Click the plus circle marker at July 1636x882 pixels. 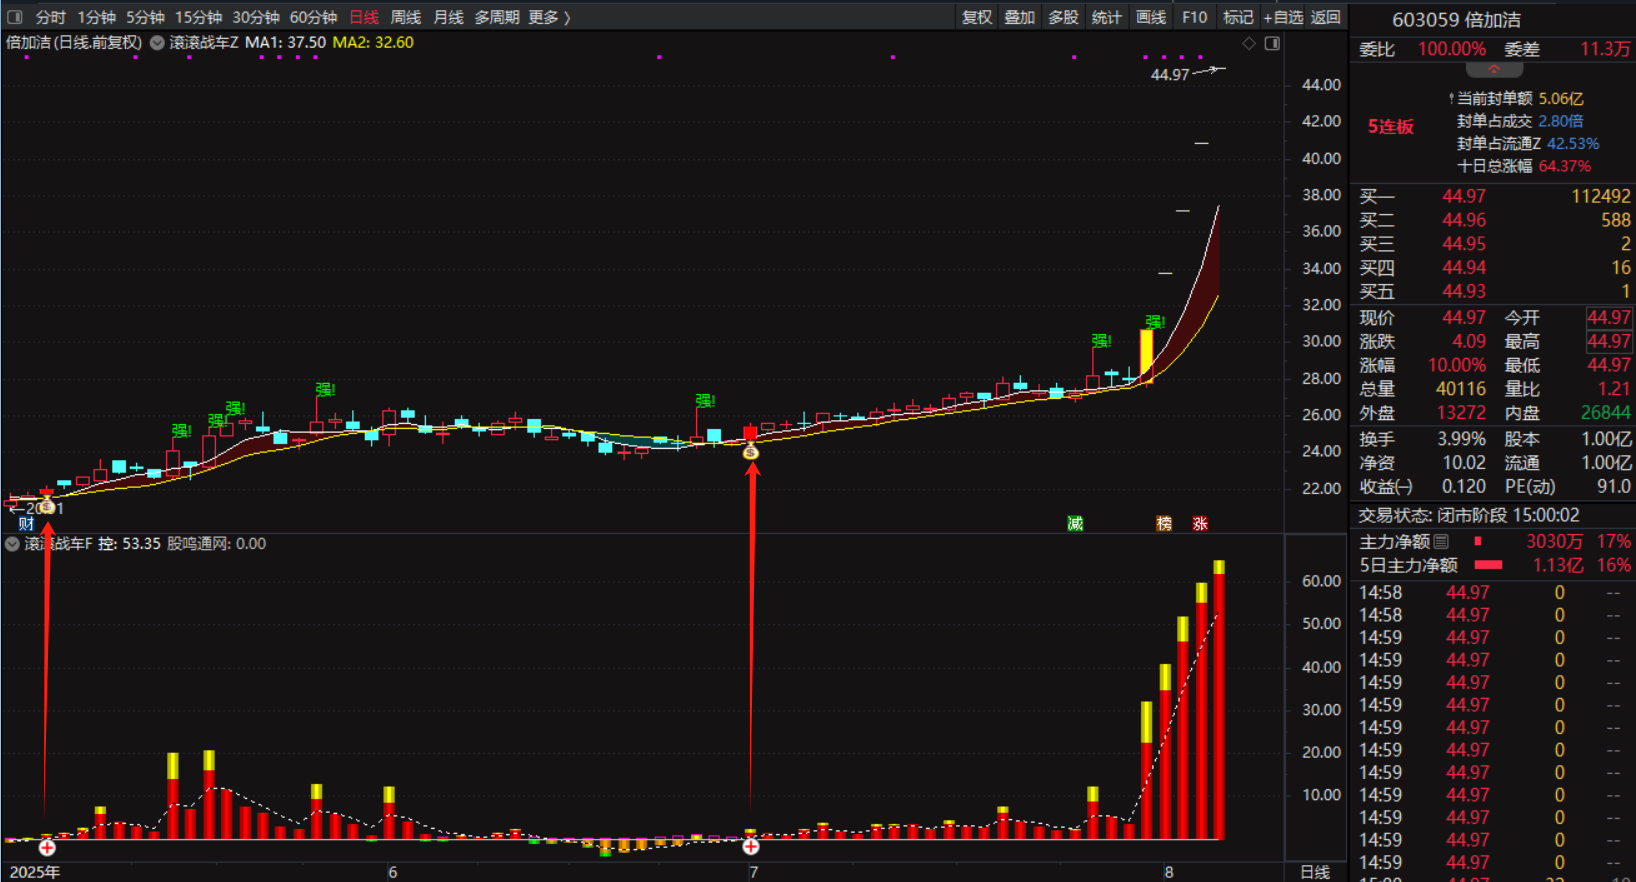coord(751,846)
